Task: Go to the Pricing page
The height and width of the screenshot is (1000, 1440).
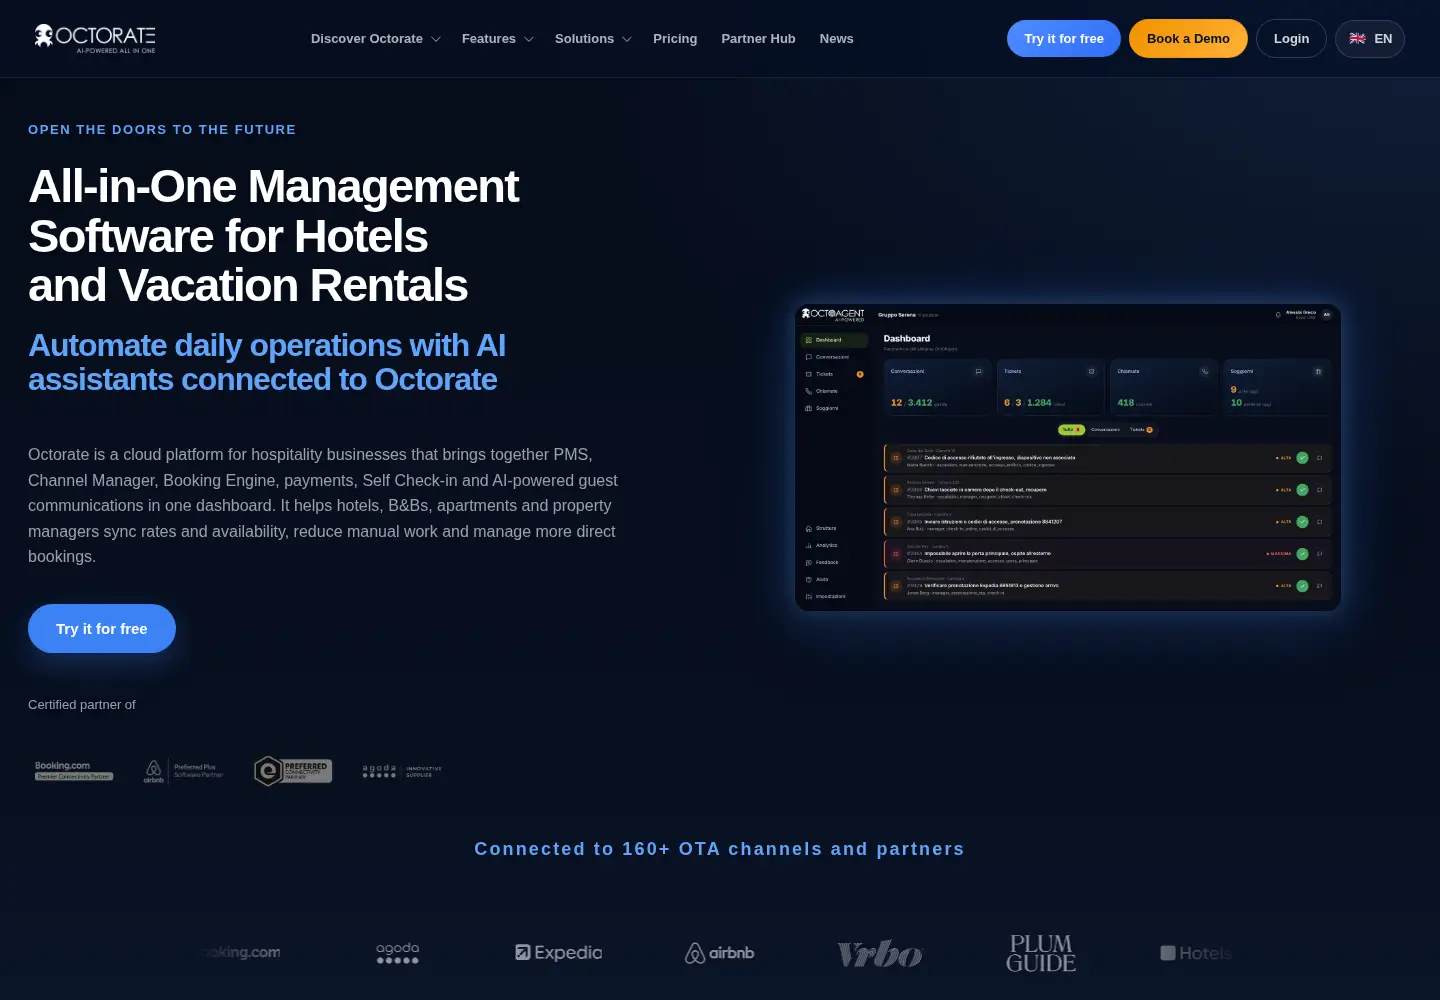Action: click(675, 39)
